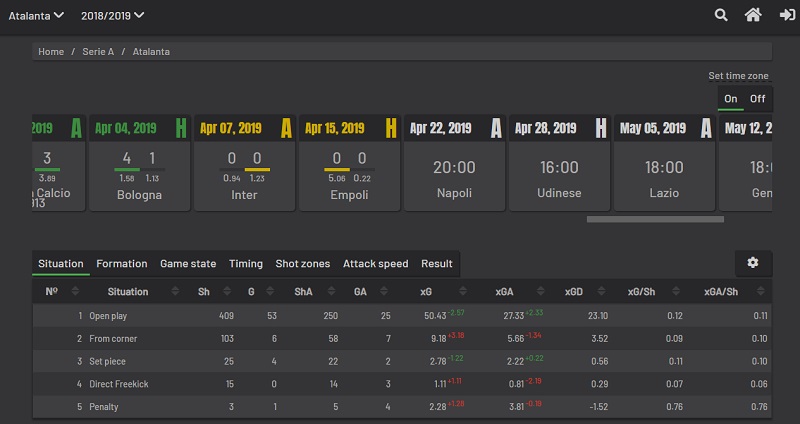The width and height of the screenshot is (800, 424).
Task: Go to the home icon in header
Action: (x=753, y=15)
